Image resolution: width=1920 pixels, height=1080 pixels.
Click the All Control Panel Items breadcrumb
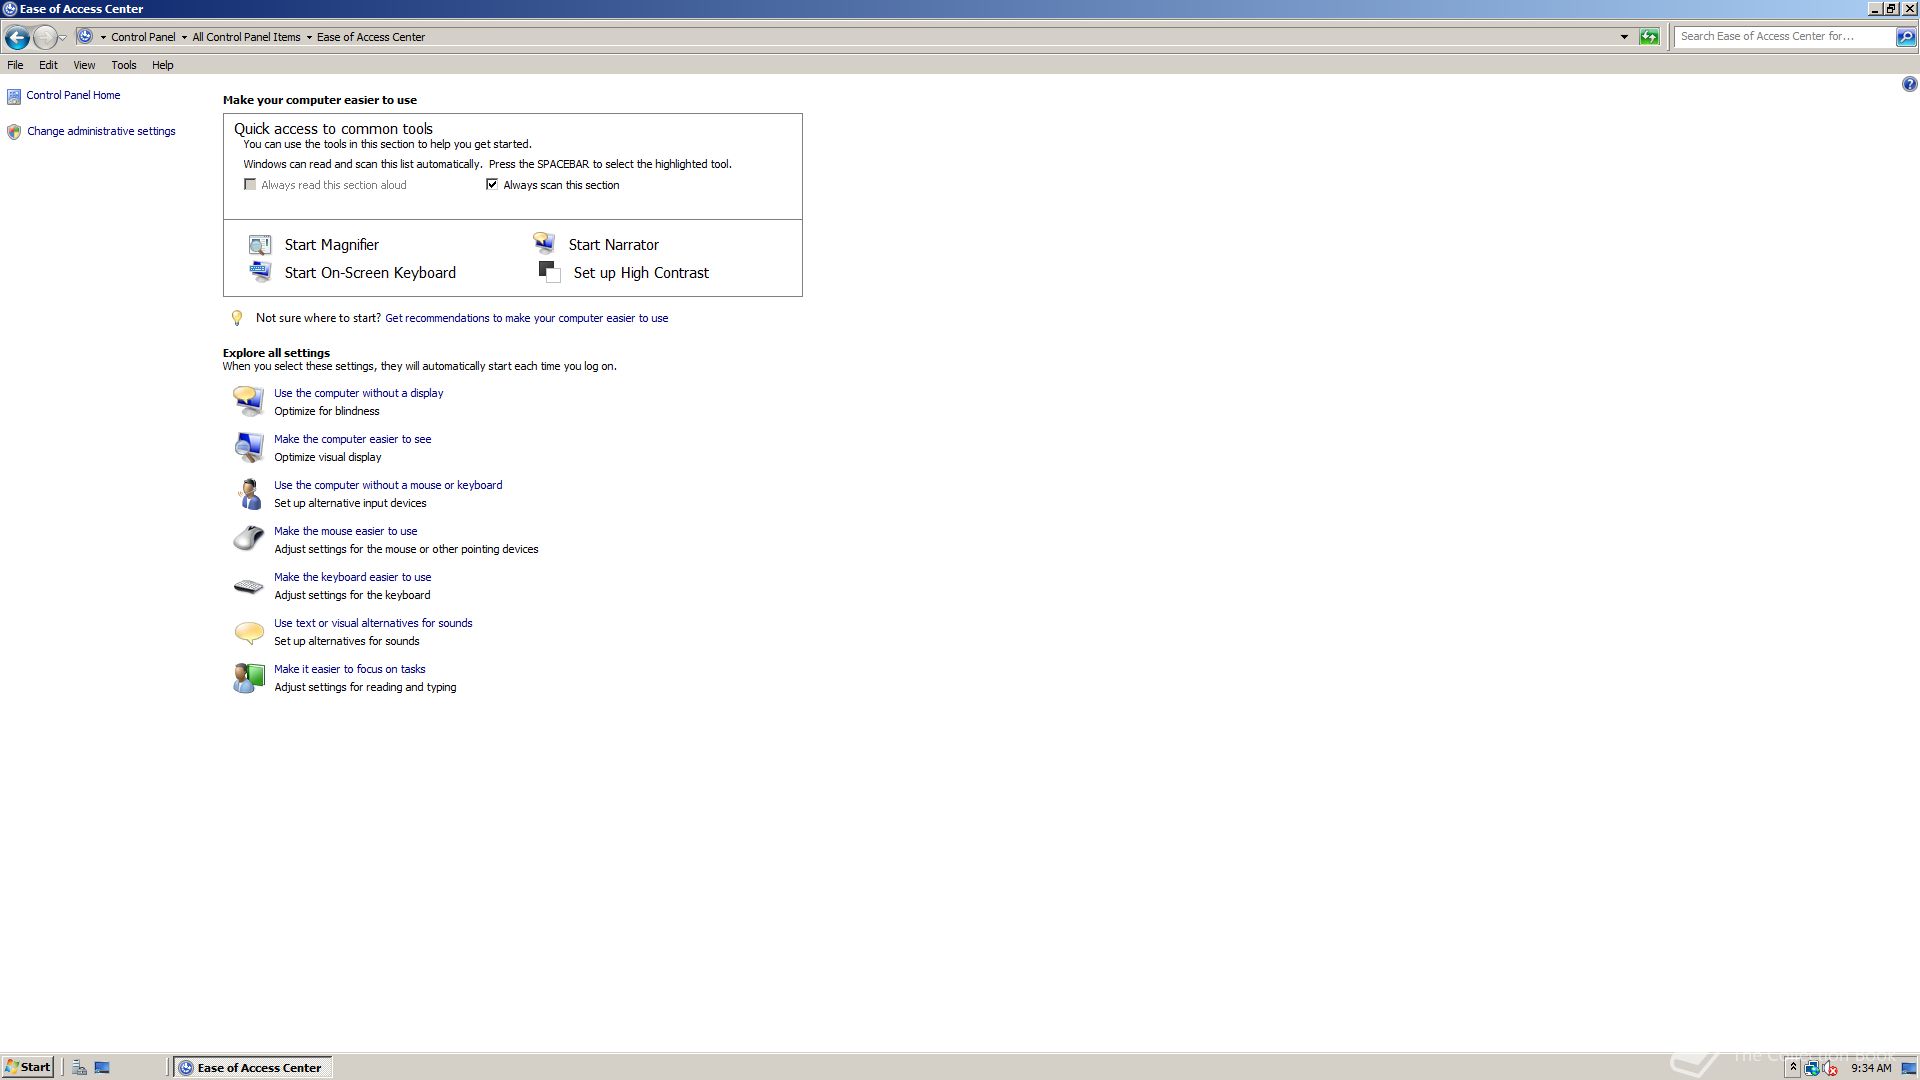246,37
